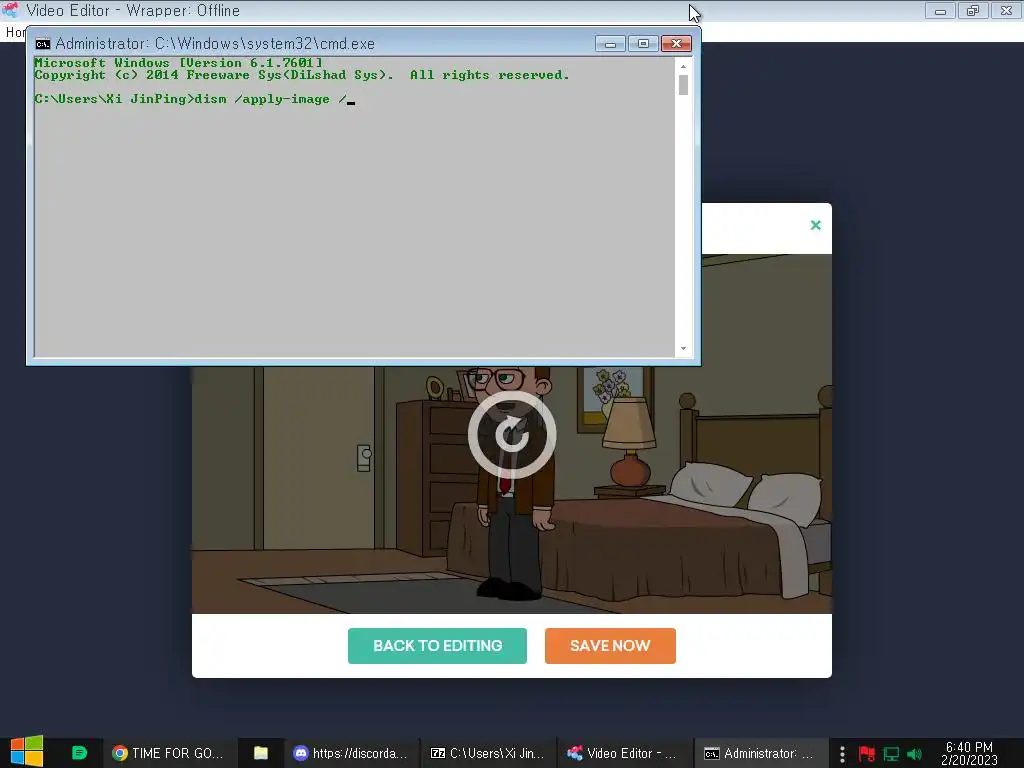Image resolution: width=1024 pixels, height=768 pixels.
Task: Click cmd window scrollbar up arrow
Action: (683, 66)
